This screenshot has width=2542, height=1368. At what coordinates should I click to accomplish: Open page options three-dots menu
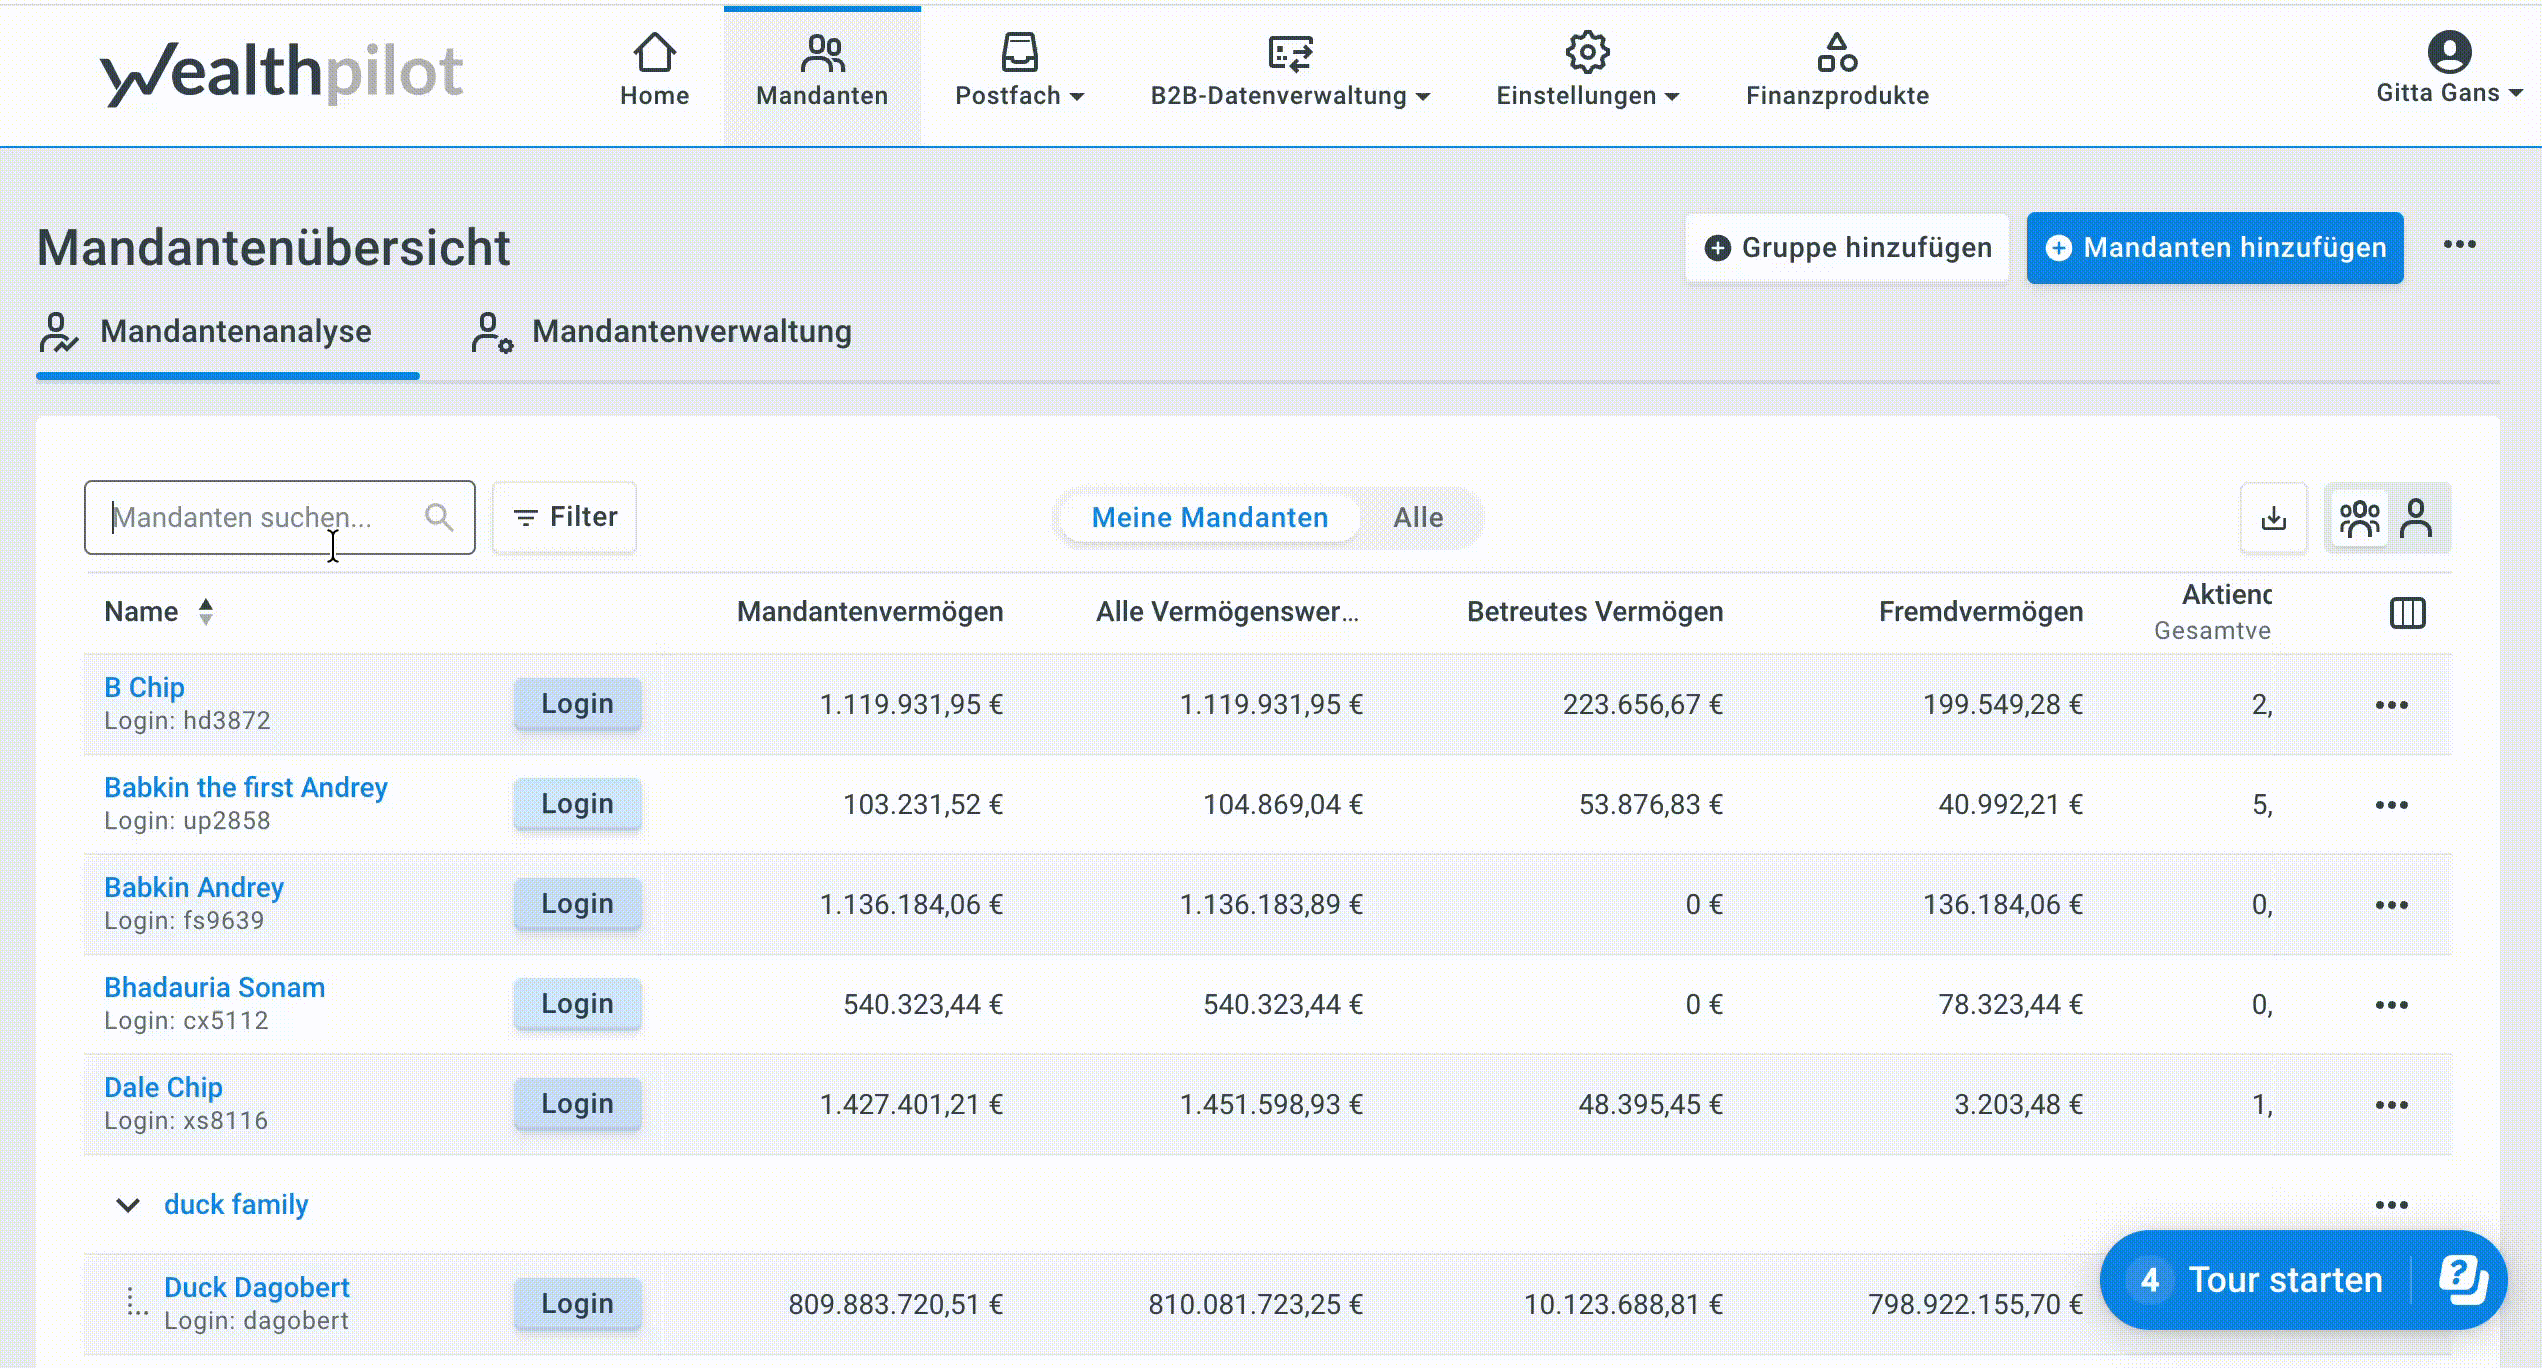tap(2459, 245)
